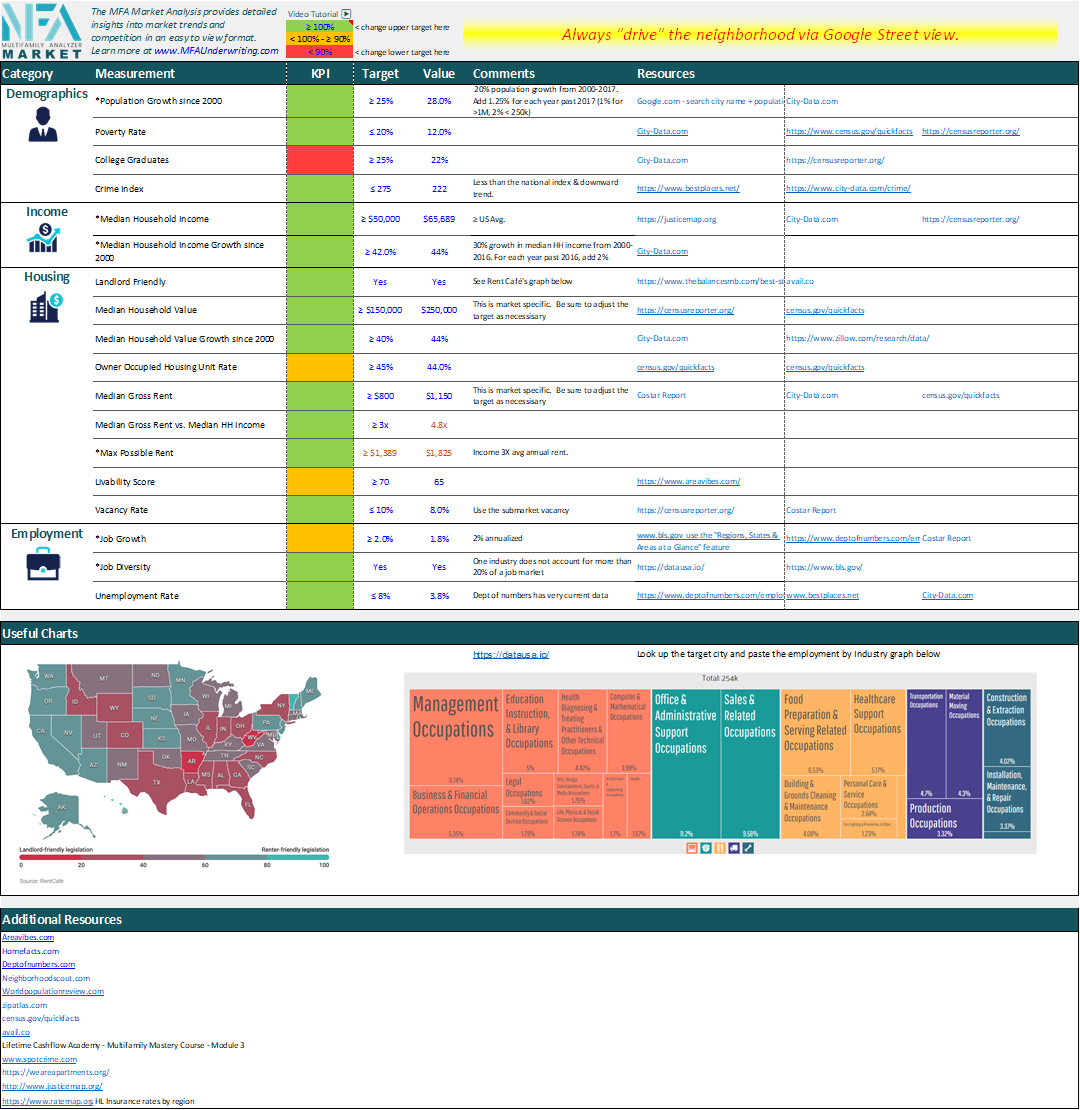Screen dimensions: 1080x1110
Task: Click the red-orange legend icon below treemap
Action: pos(692,848)
